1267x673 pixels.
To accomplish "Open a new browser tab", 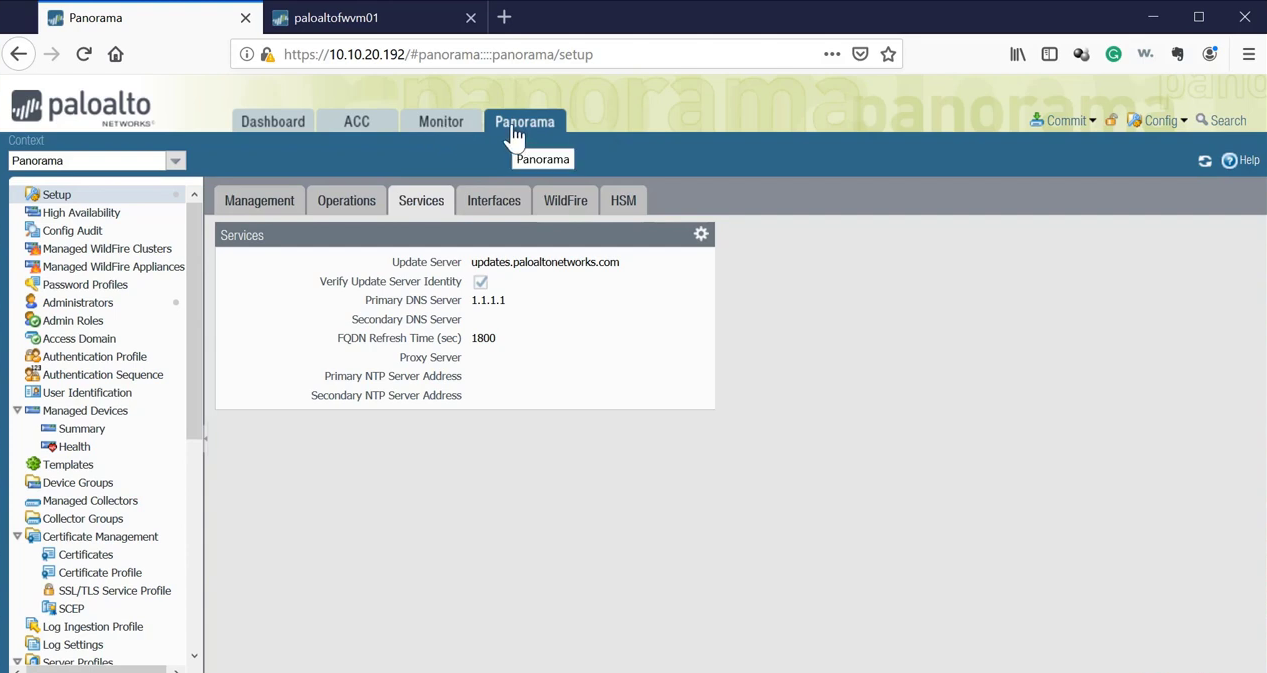I will [x=504, y=17].
